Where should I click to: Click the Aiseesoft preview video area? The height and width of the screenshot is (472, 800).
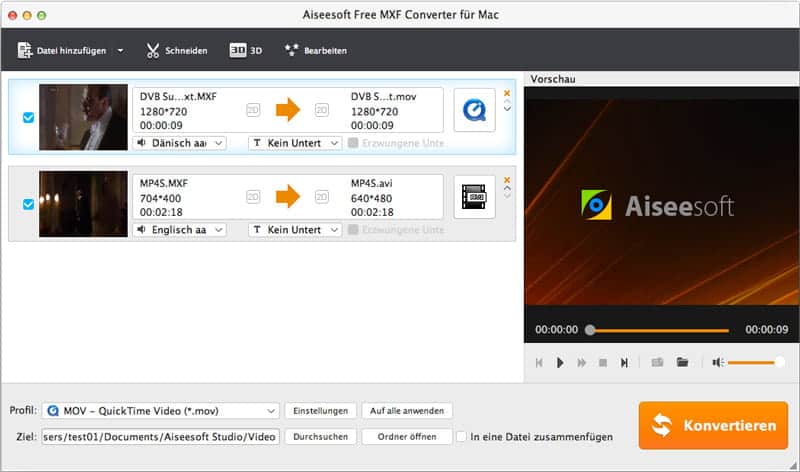[x=662, y=202]
